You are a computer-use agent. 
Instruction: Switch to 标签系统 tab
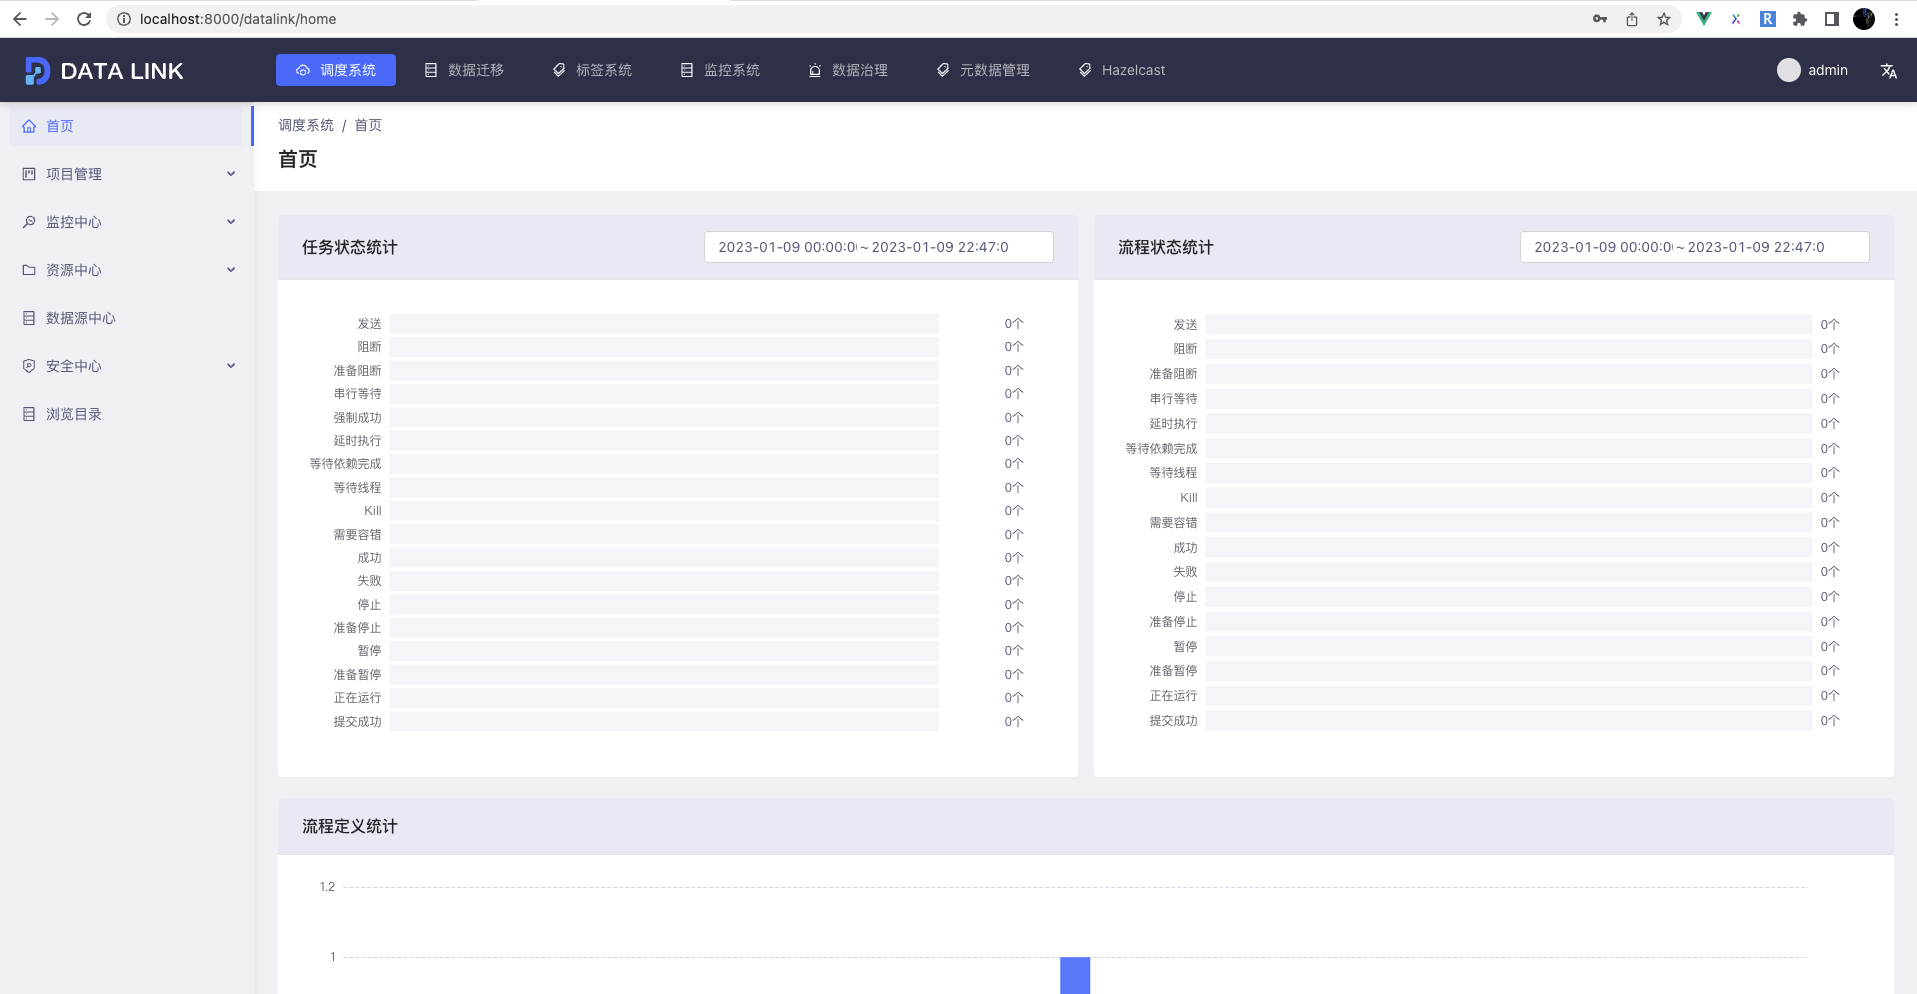point(592,70)
